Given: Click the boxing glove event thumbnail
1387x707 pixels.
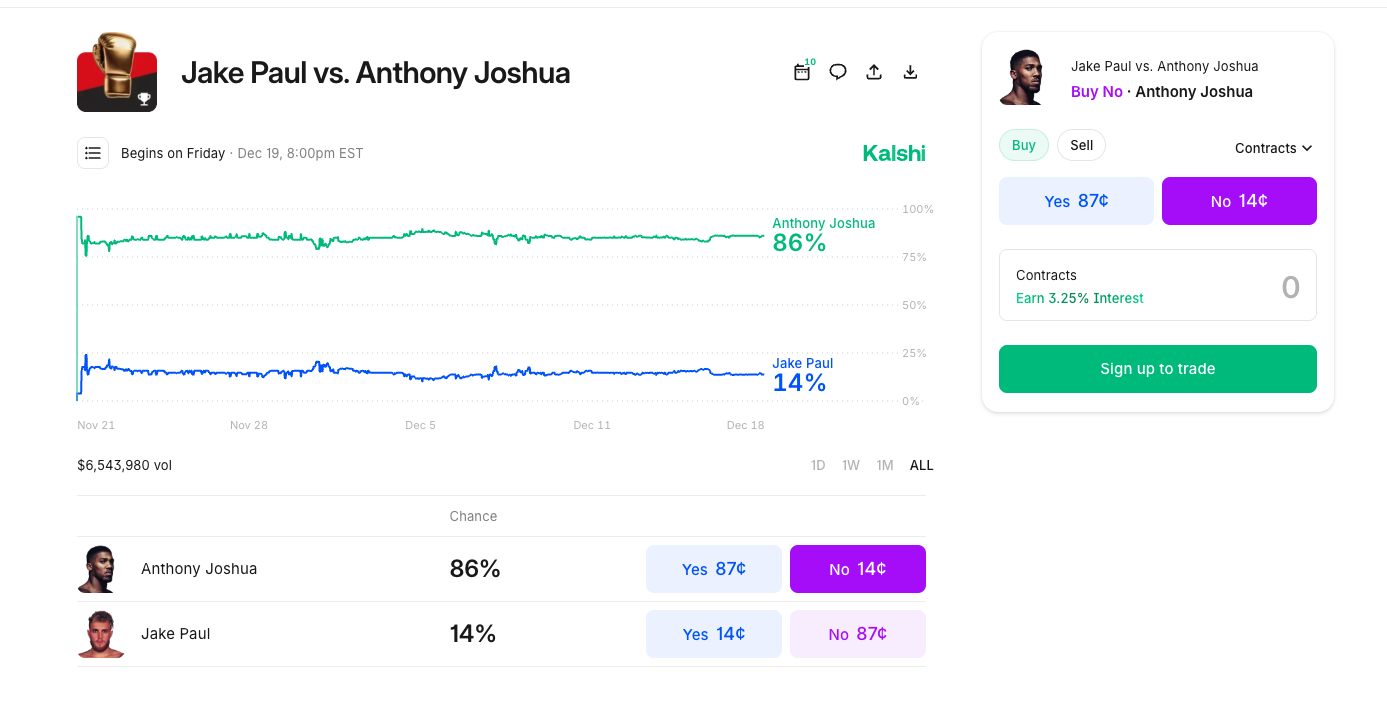Looking at the screenshot, I should point(117,71).
